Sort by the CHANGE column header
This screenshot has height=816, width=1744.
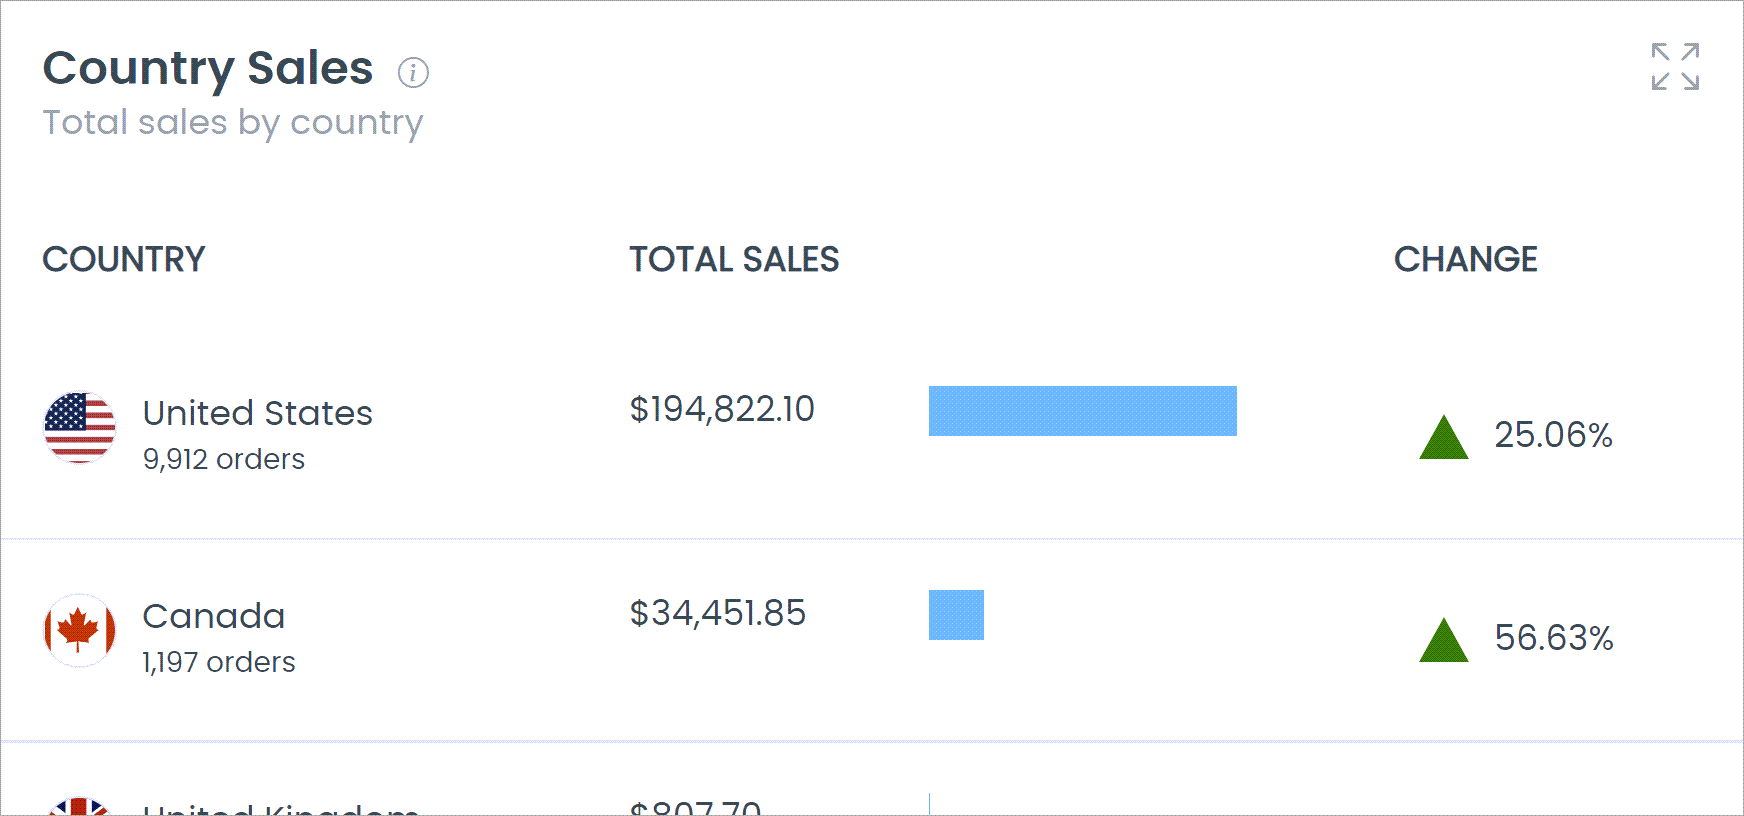pyautogui.click(x=1467, y=259)
